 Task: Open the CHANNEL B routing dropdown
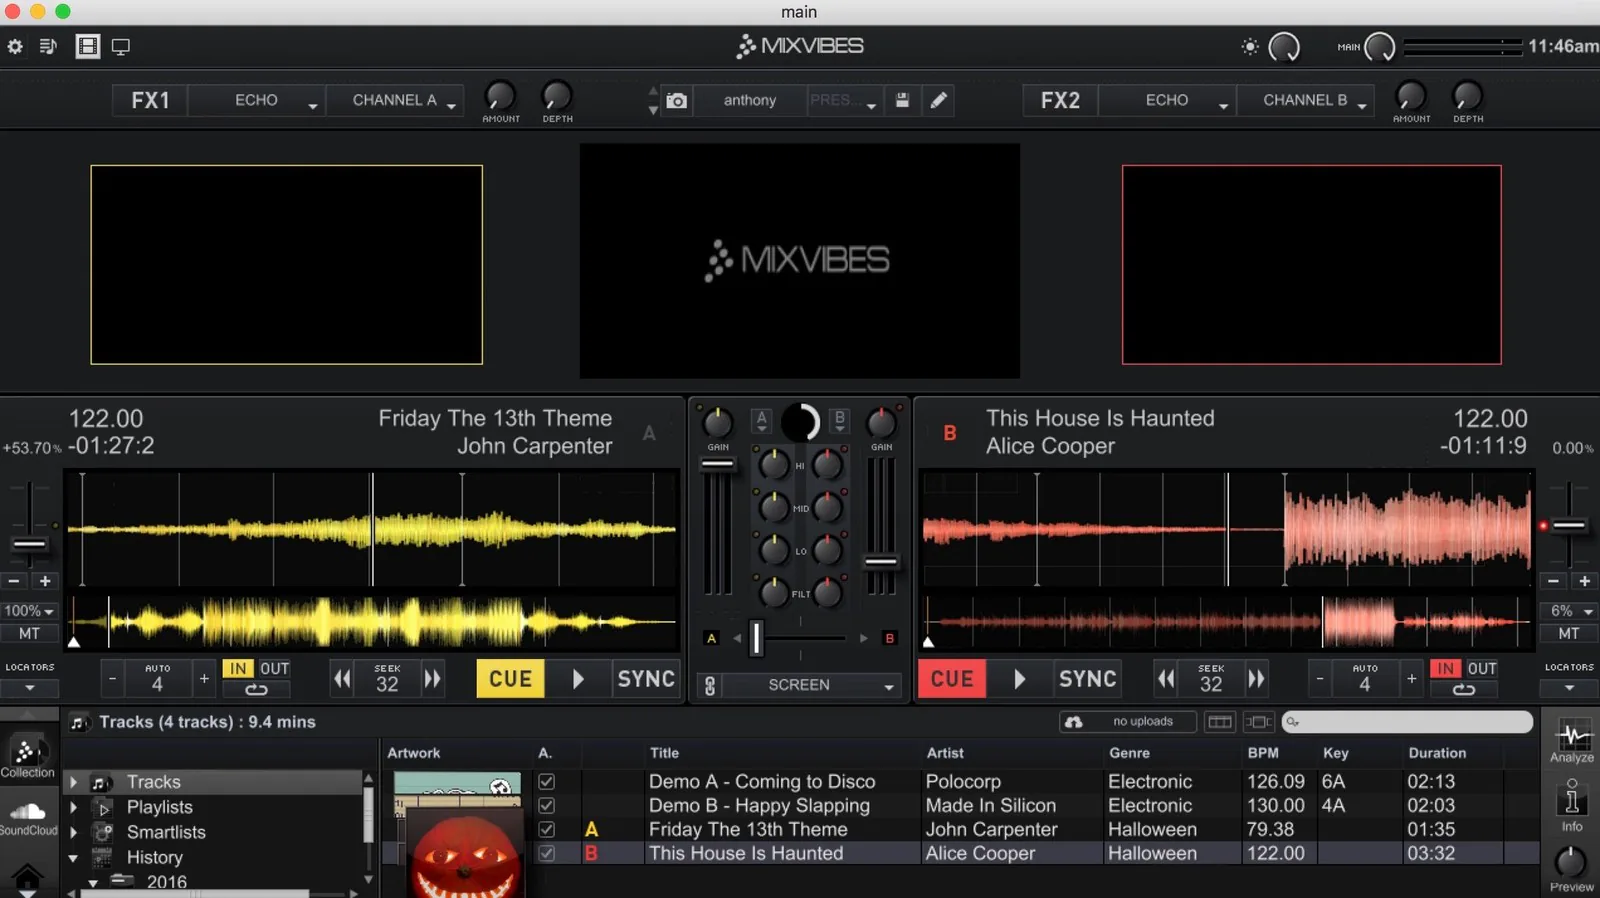pos(1305,100)
